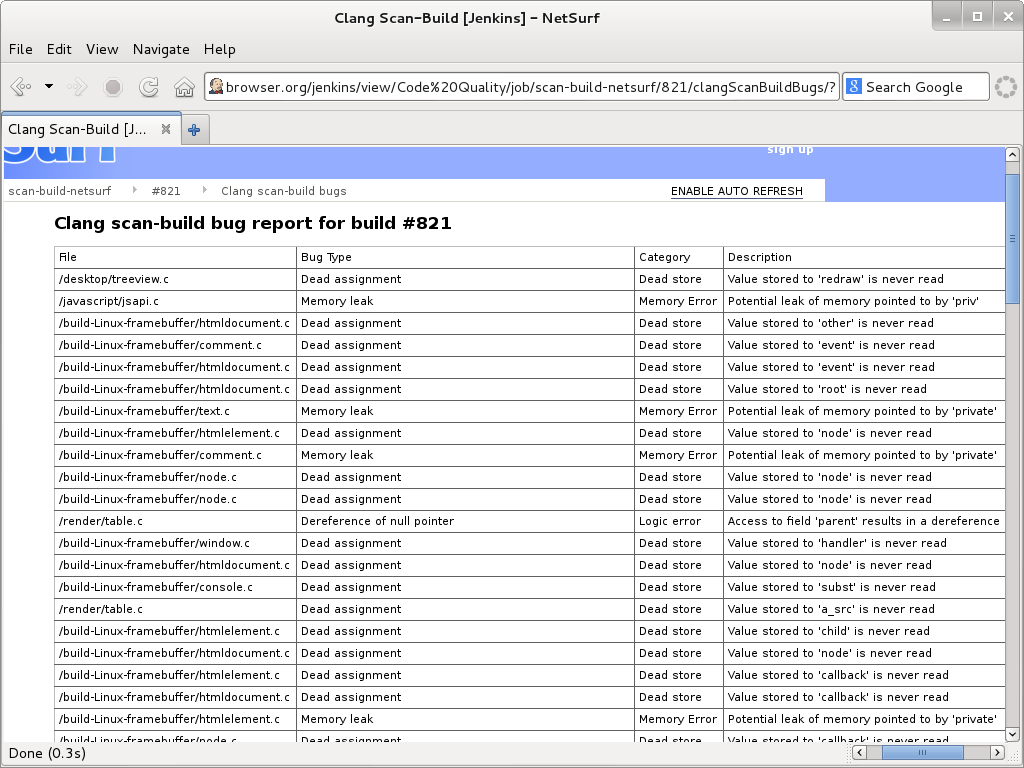Click the horizontal scrollbar left arrow

859,752
